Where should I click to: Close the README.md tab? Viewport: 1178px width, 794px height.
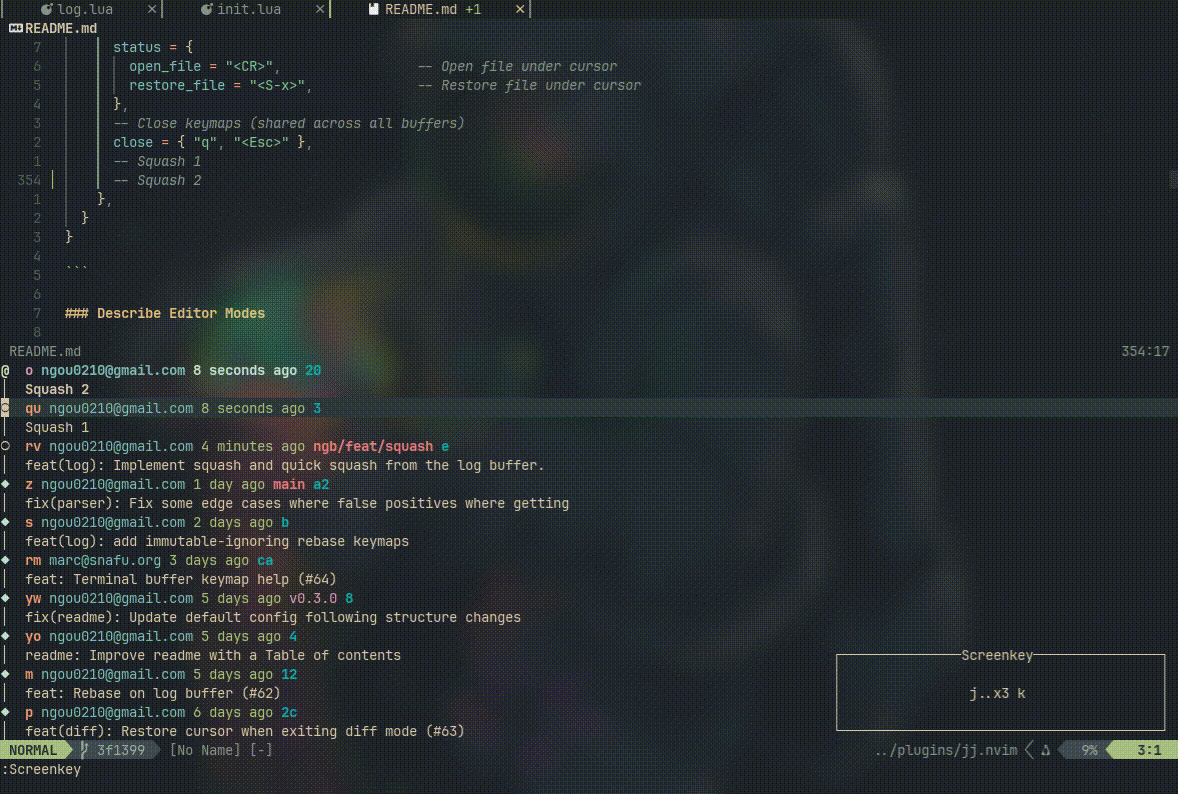click(520, 9)
